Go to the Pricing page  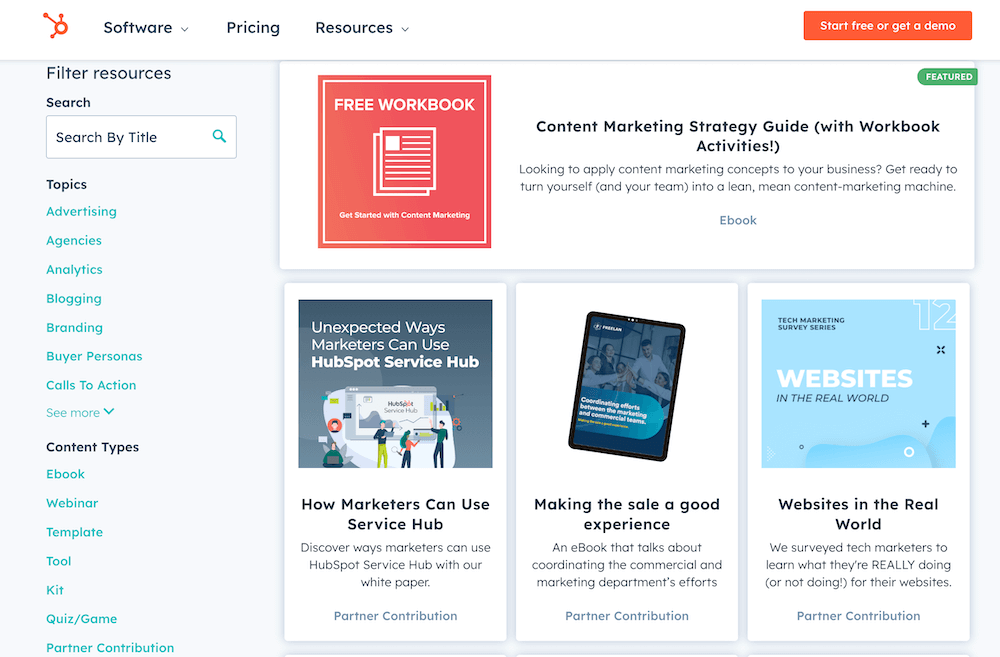(253, 28)
